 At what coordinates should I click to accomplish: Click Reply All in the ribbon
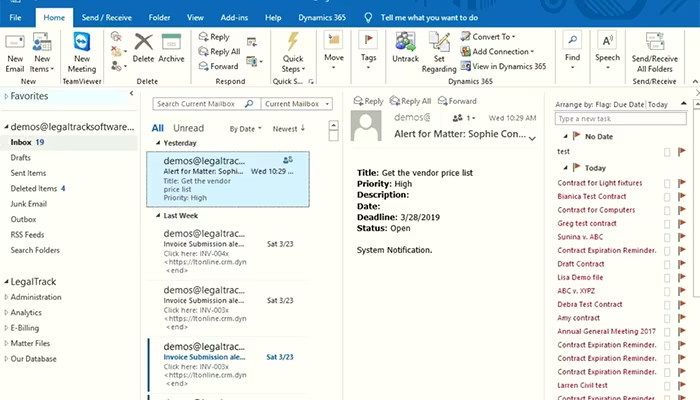tap(219, 51)
